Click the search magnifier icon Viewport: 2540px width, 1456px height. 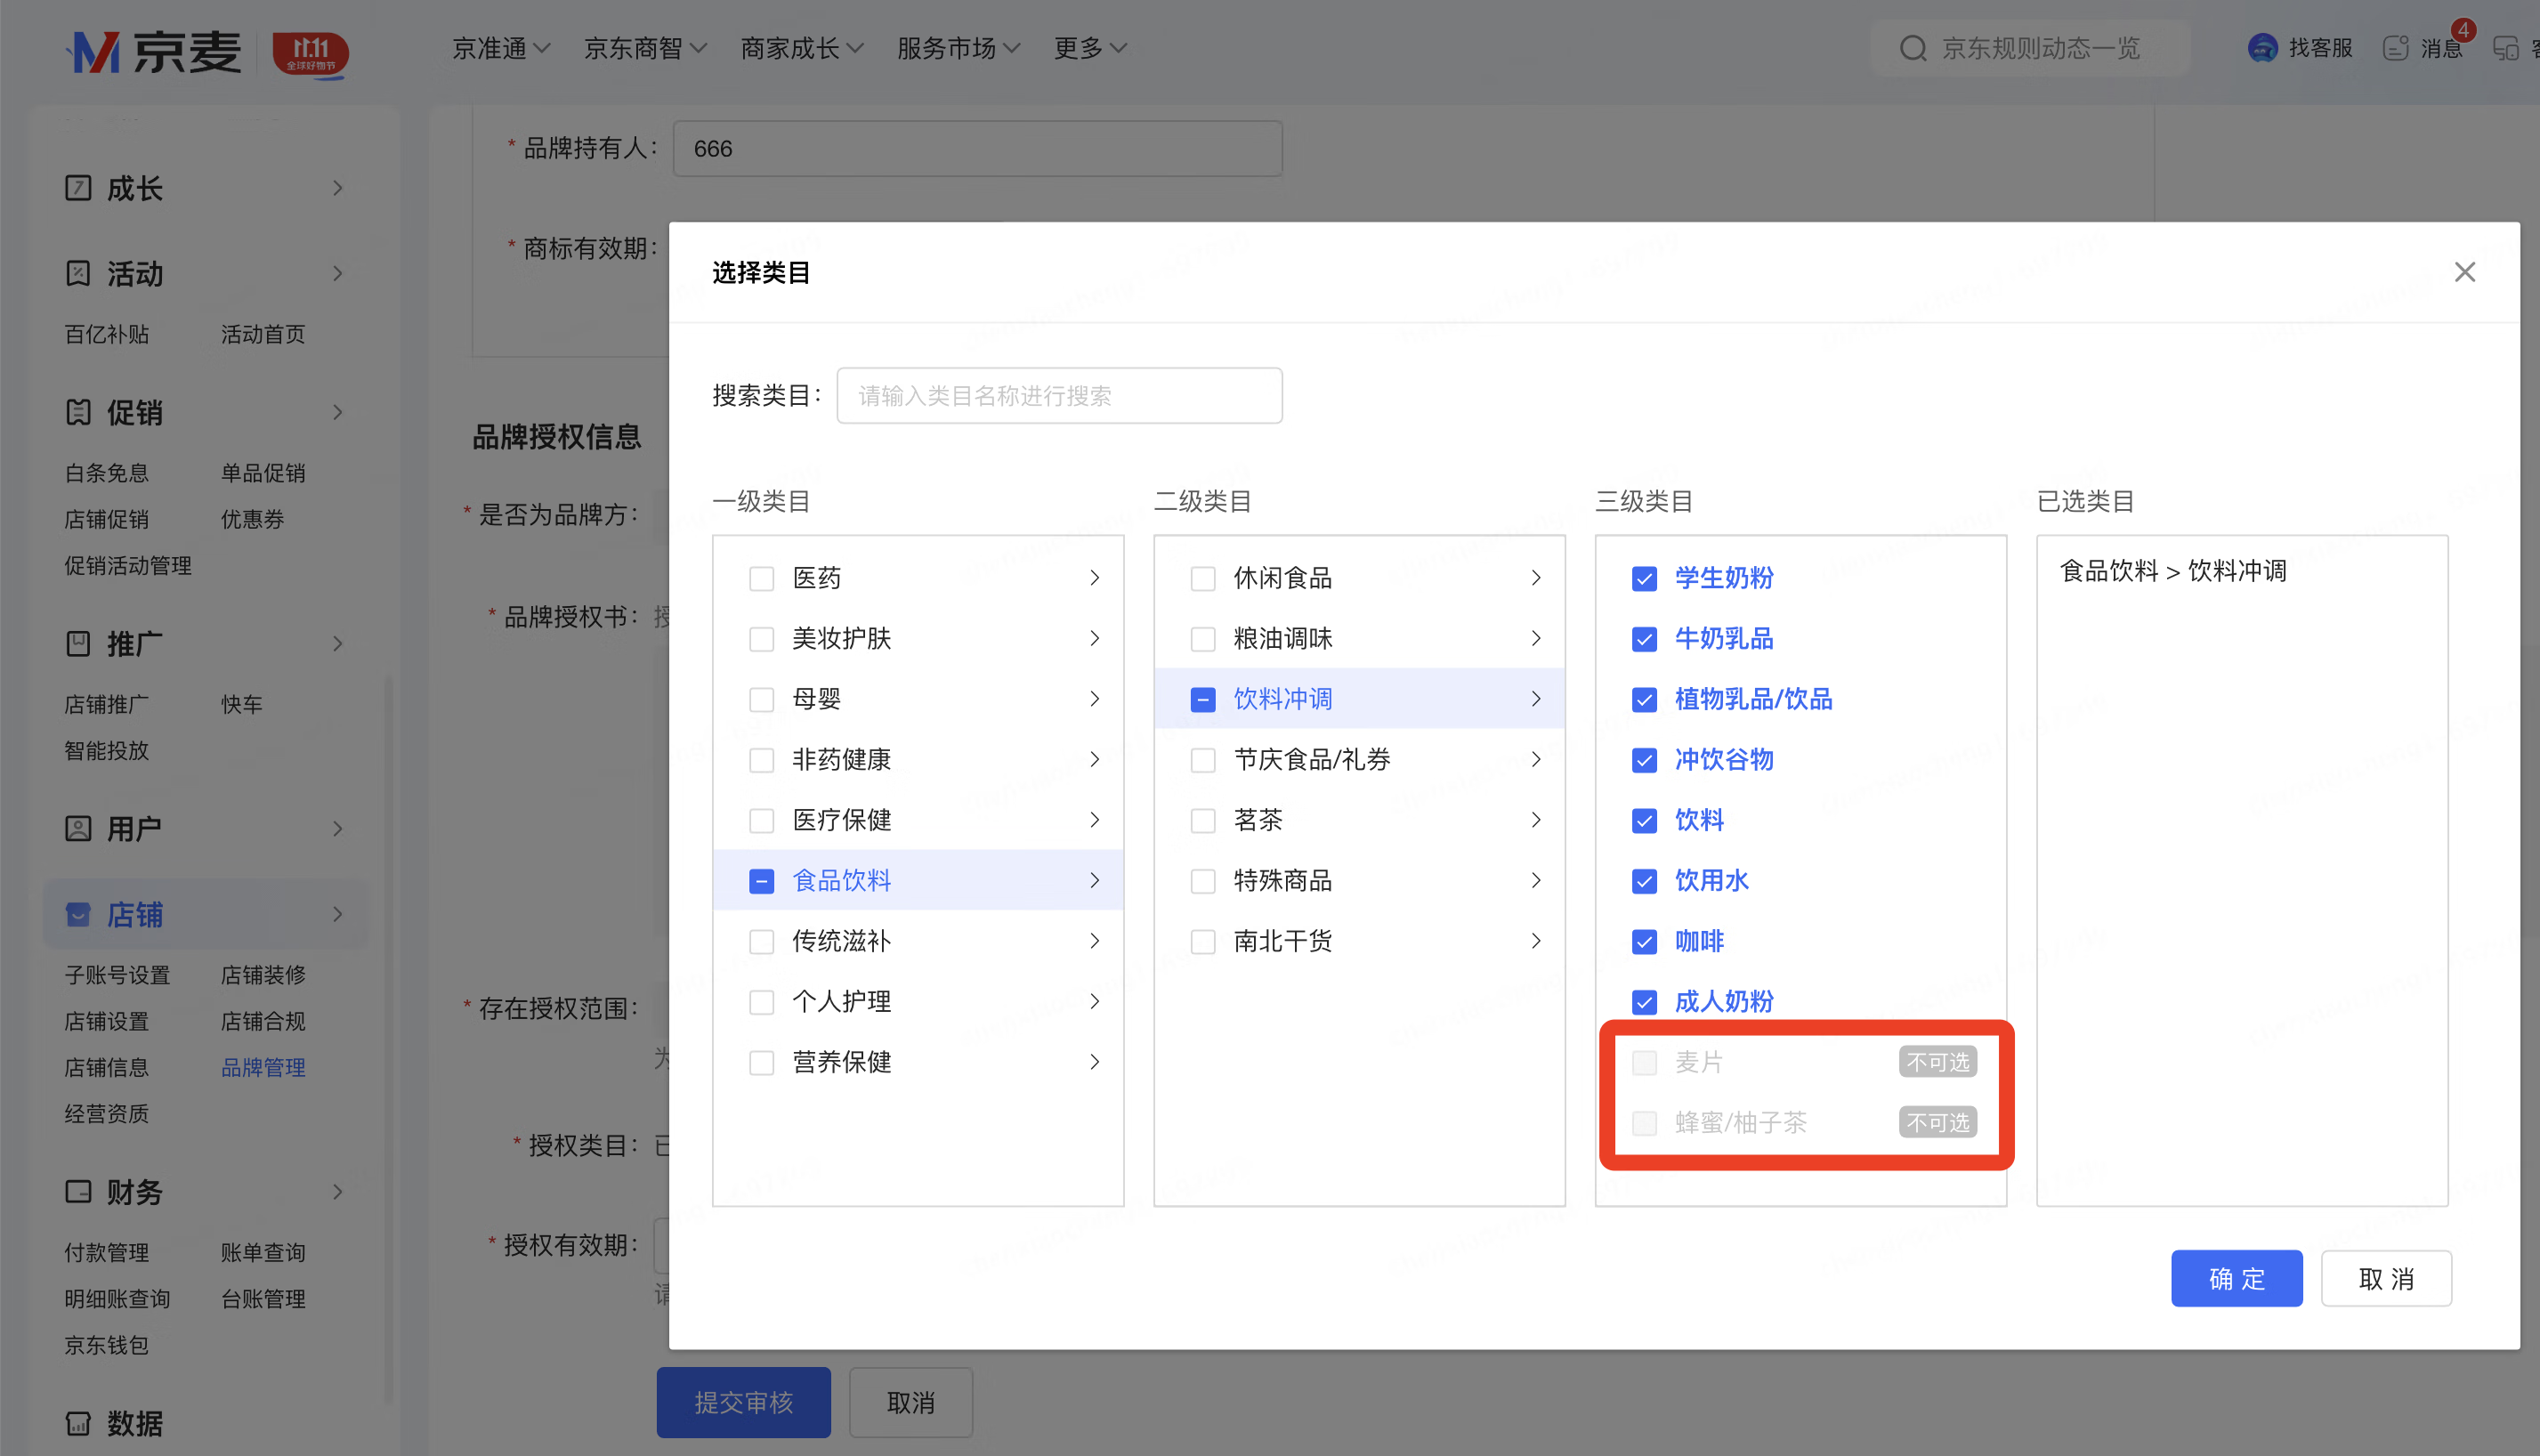(x=1912, y=48)
